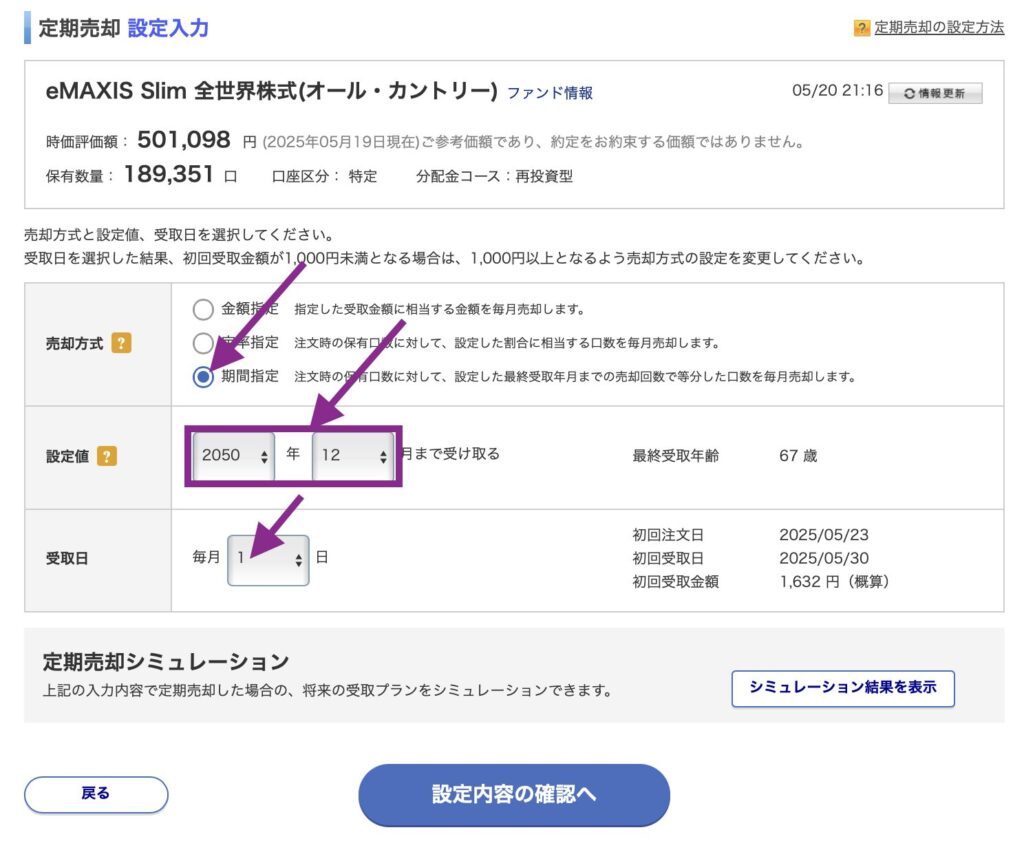1024x841 pixels.
Task: Click the 定期売却シミュレーション heading
Action: point(166,661)
